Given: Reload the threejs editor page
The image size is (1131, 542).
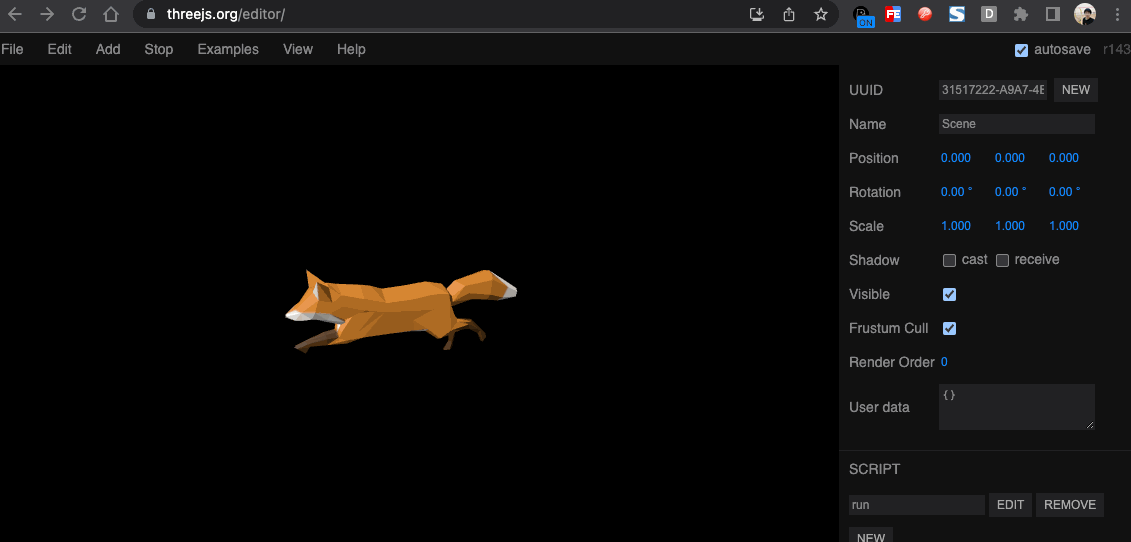Looking at the screenshot, I should pyautogui.click(x=79, y=14).
